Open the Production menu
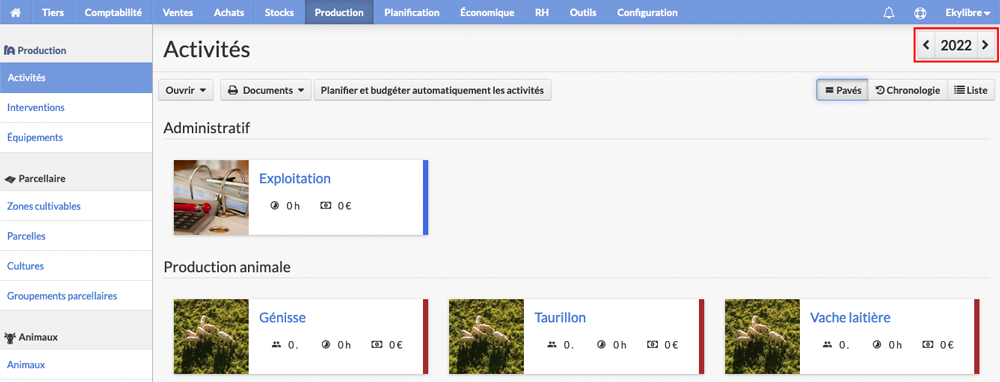This screenshot has height=382, width=1000. click(339, 12)
